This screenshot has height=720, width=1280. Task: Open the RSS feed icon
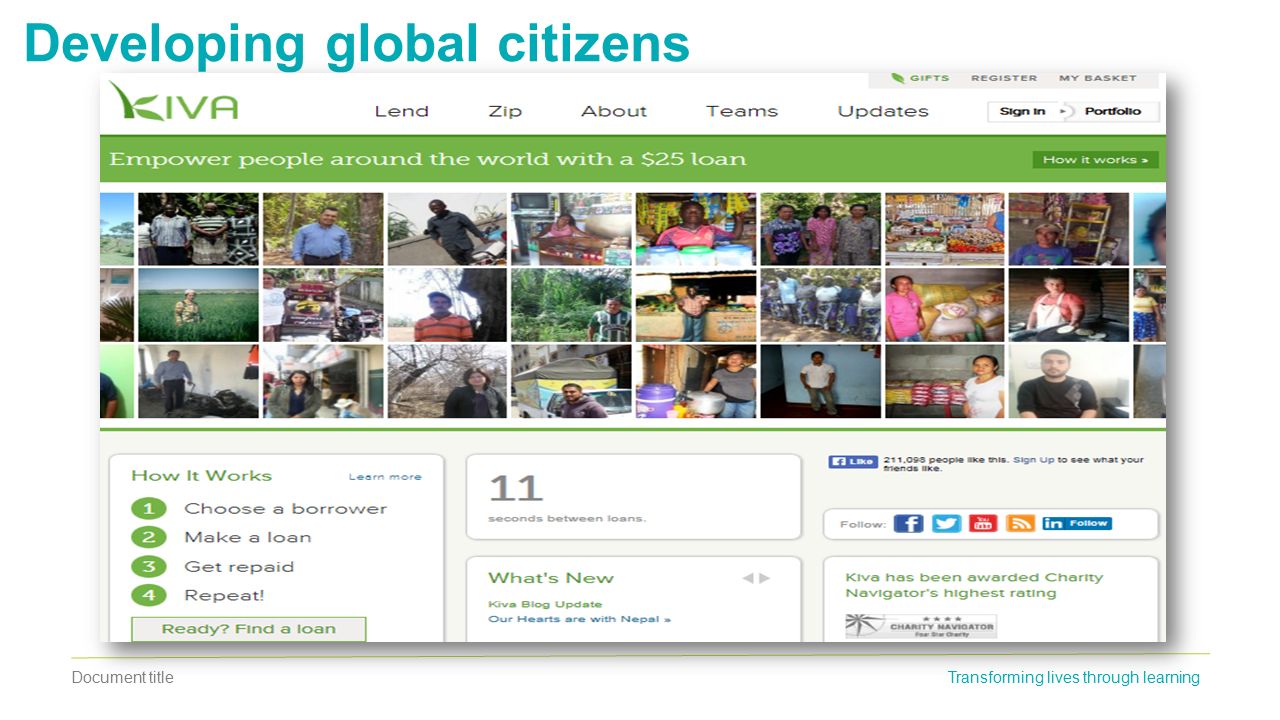(1020, 523)
